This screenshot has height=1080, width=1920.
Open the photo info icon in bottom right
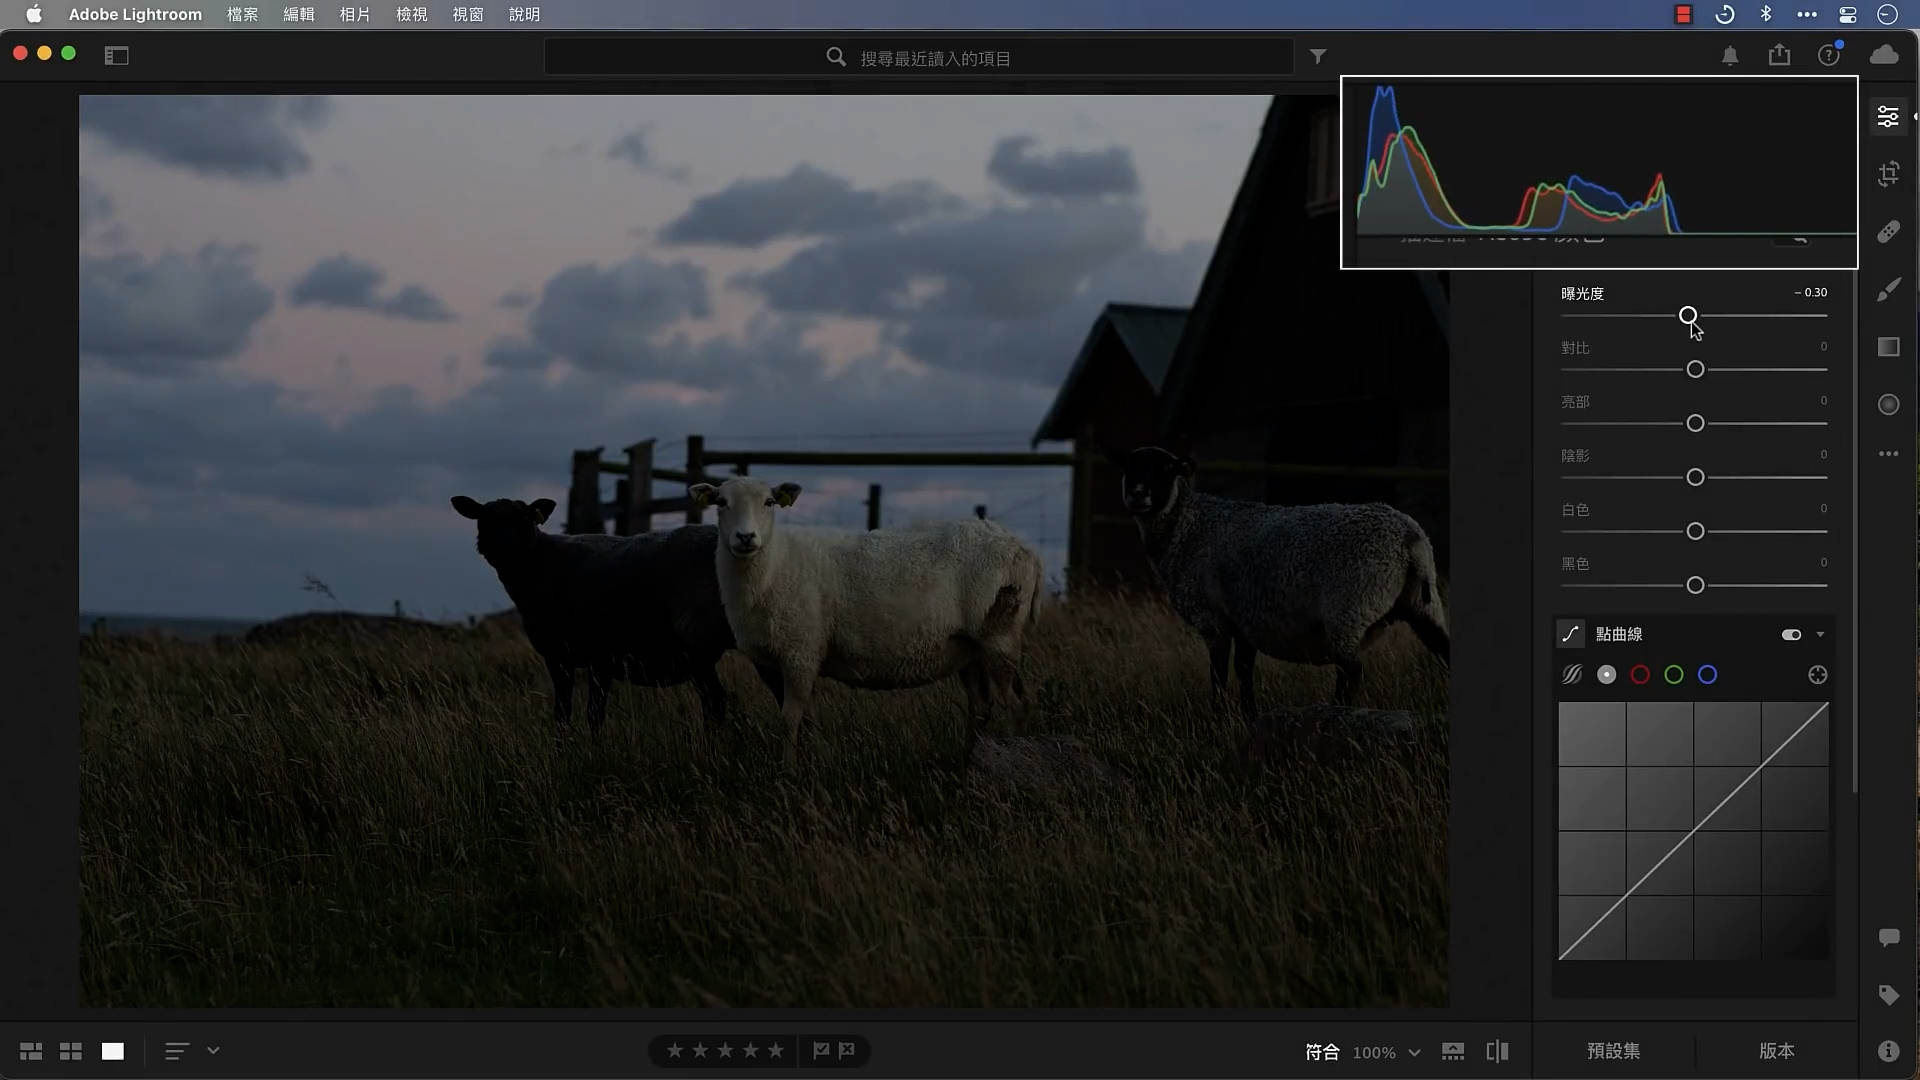point(1889,1051)
